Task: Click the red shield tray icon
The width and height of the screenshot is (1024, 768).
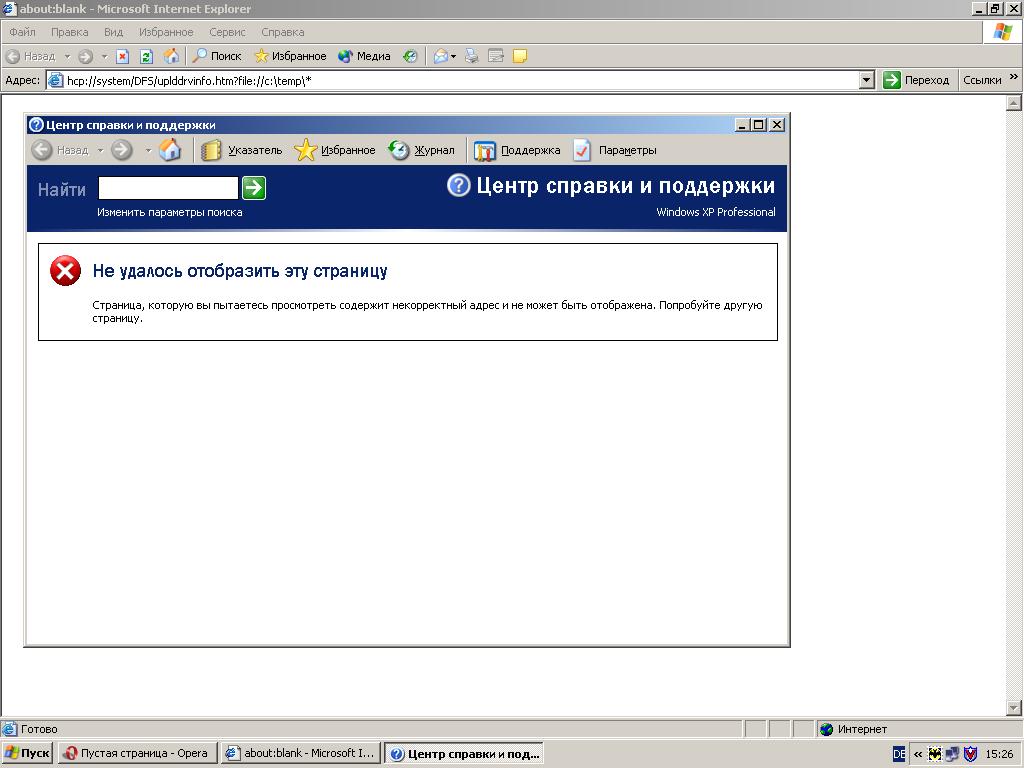Action: (970, 754)
